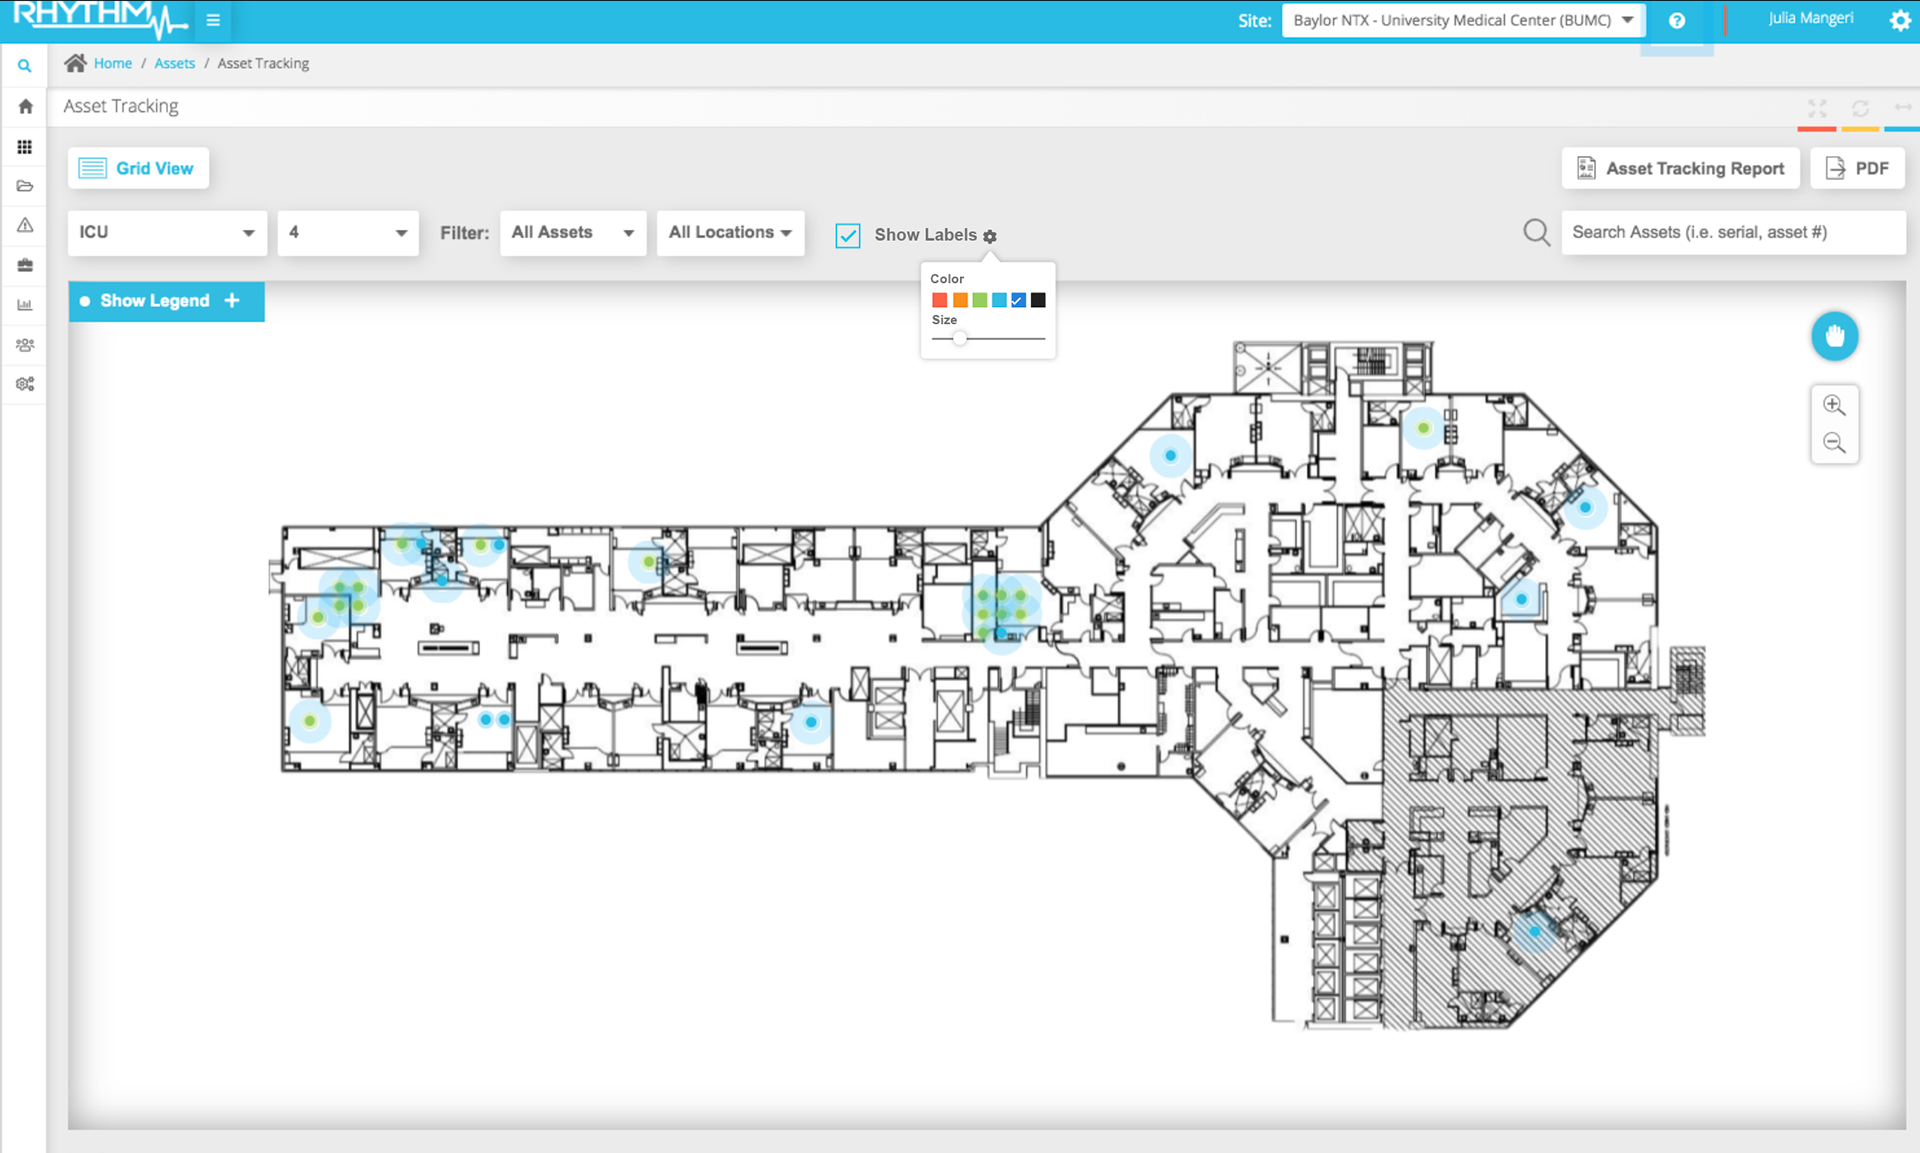Image resolution: width=1920 pixels, height=1153 pixels.
Task: Click the Search Assets input field
Action: [x=1732, y=232]
